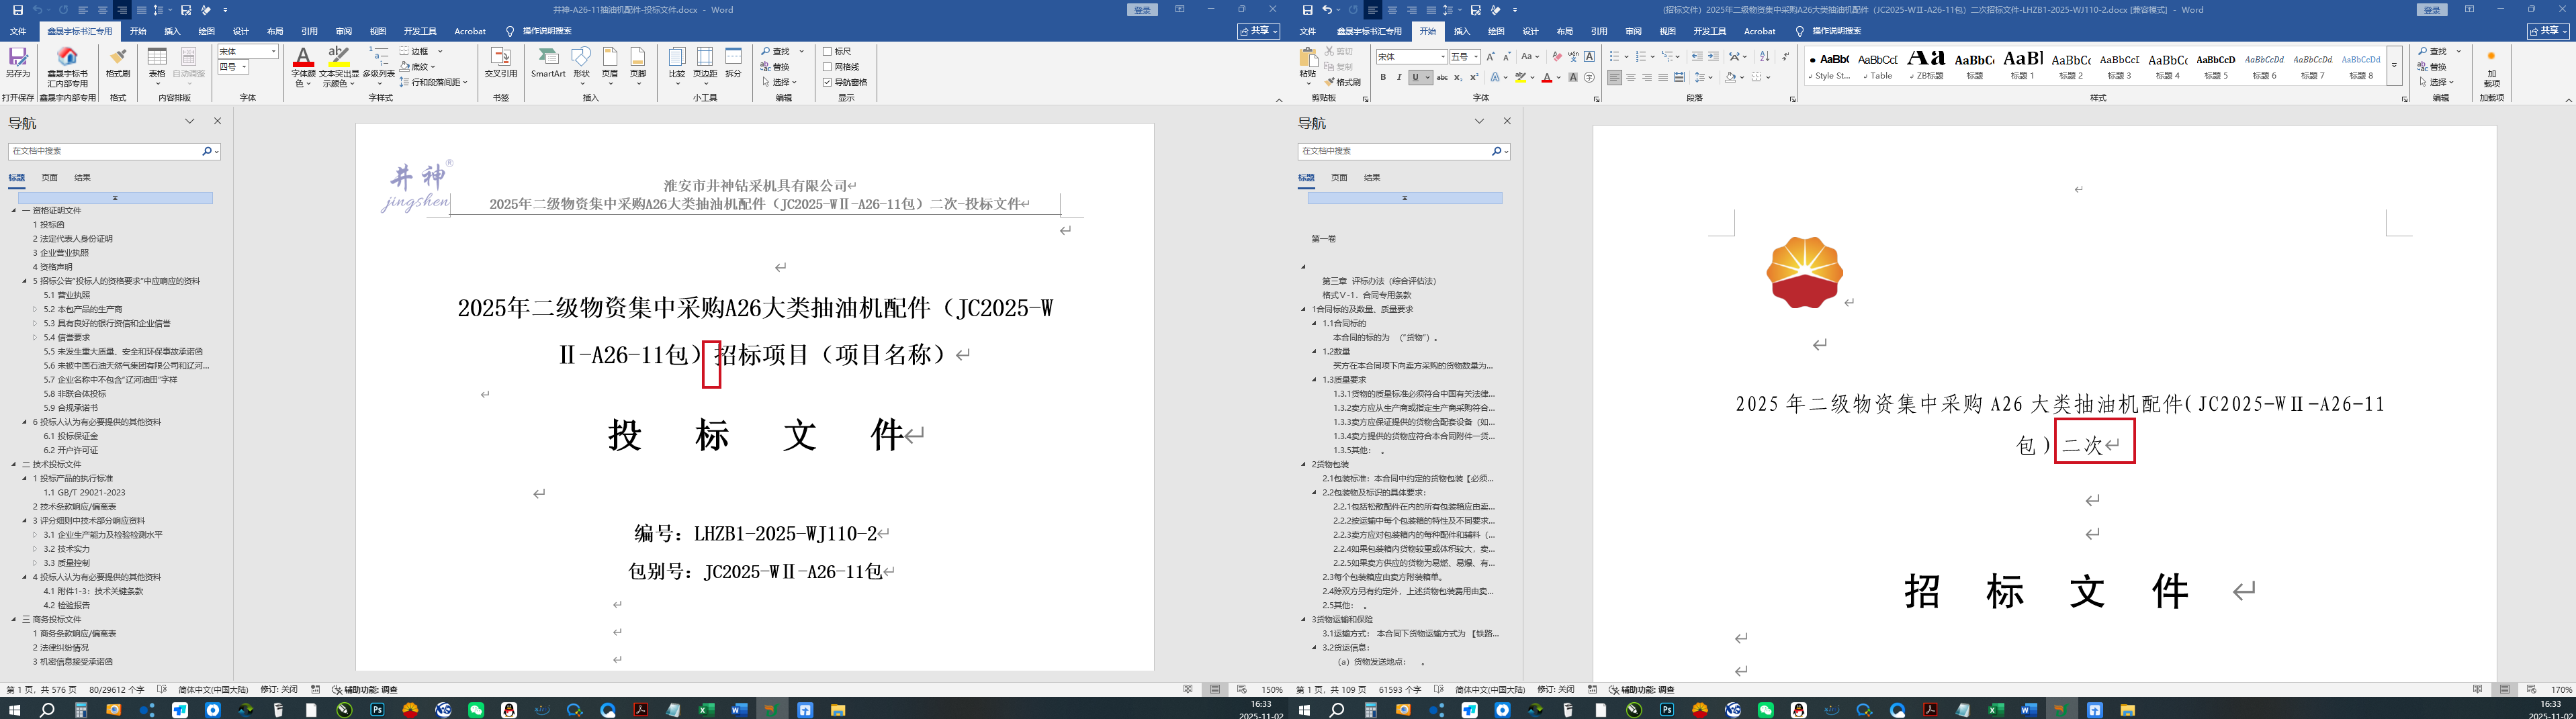Open the 五号 font size dropdown in the 招标文件 window
Image resolution: width=2576 pixels, height=719 pixels.
click(1476, 57)
